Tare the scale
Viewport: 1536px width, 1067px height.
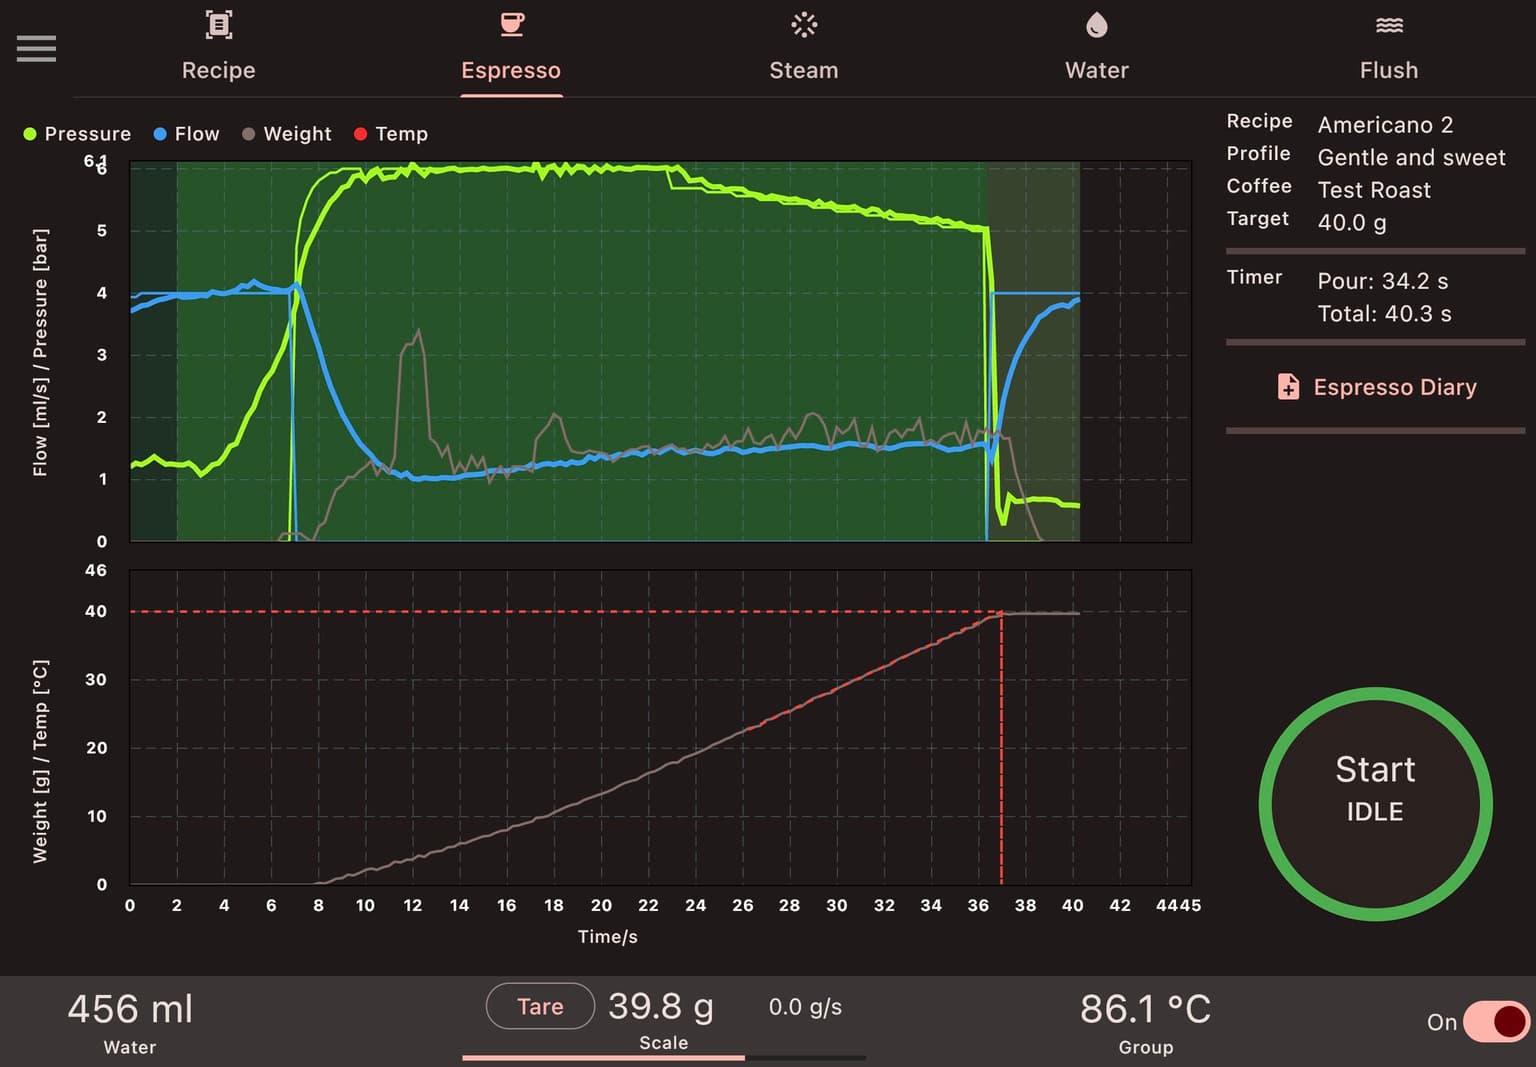[x=540, y=1006]
